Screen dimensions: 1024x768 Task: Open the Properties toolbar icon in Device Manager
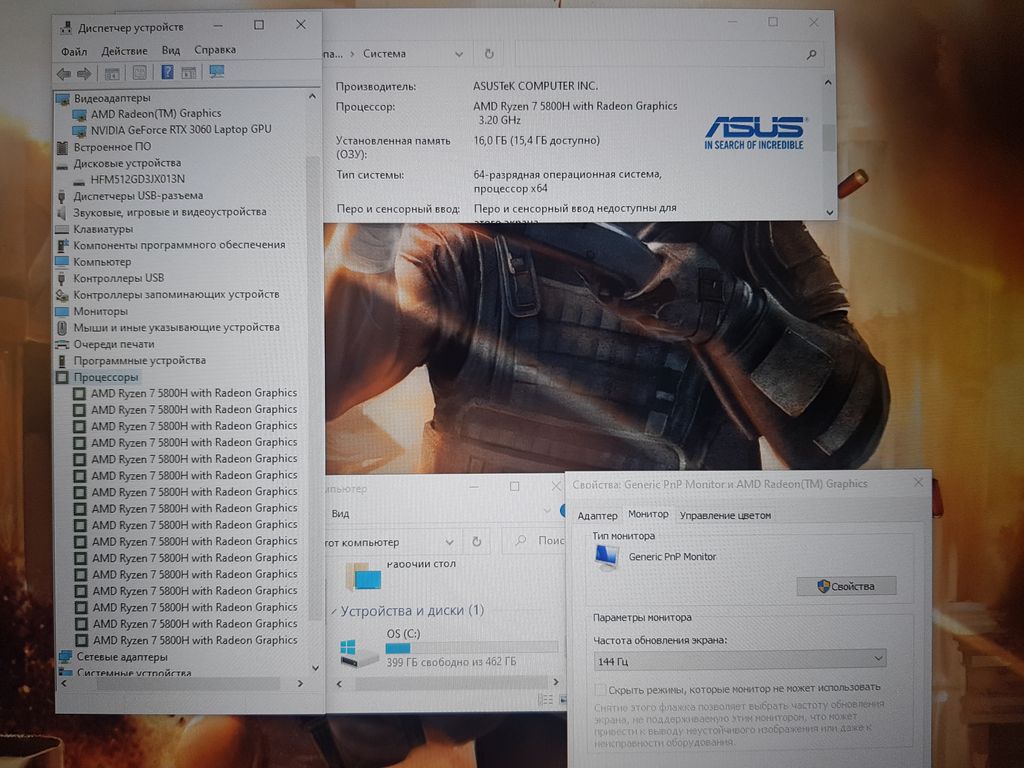(x=140, y=73)
